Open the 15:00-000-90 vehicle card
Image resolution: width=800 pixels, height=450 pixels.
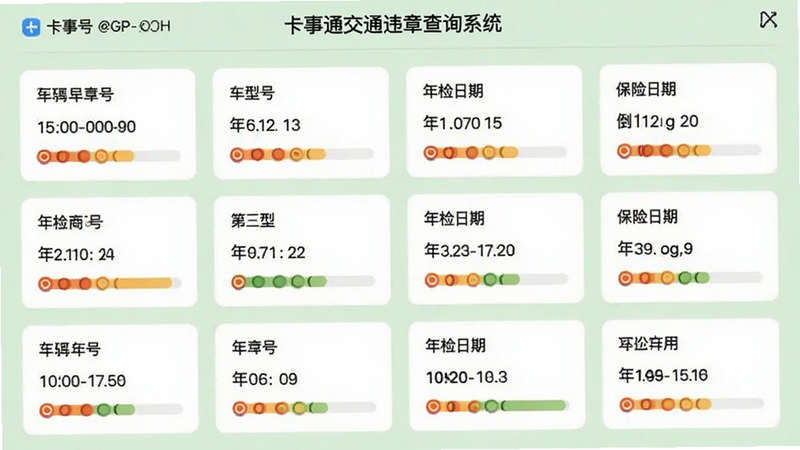(108, 124)
